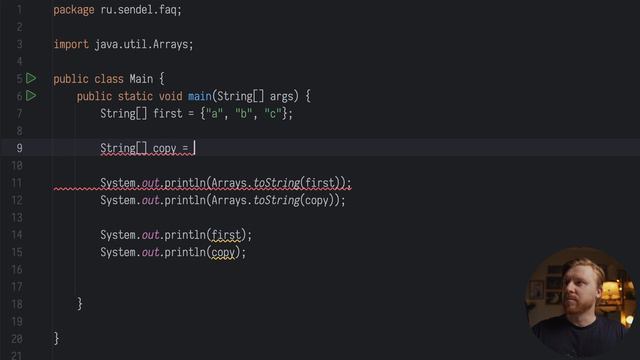Image resolution: width=640 pixels, height=360 pixels.
Task: Place cursor on the package ru.sendel.faq line
Action: click(118, 10)
